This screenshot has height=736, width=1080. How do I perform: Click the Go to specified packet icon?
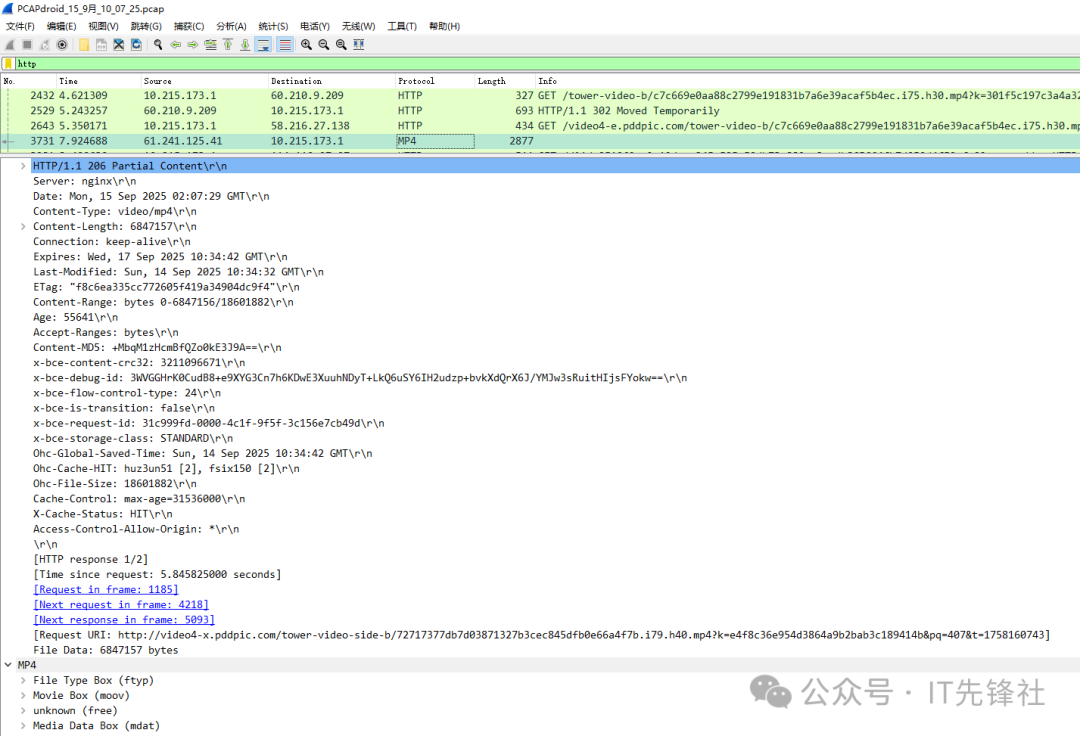pos(210,45)
